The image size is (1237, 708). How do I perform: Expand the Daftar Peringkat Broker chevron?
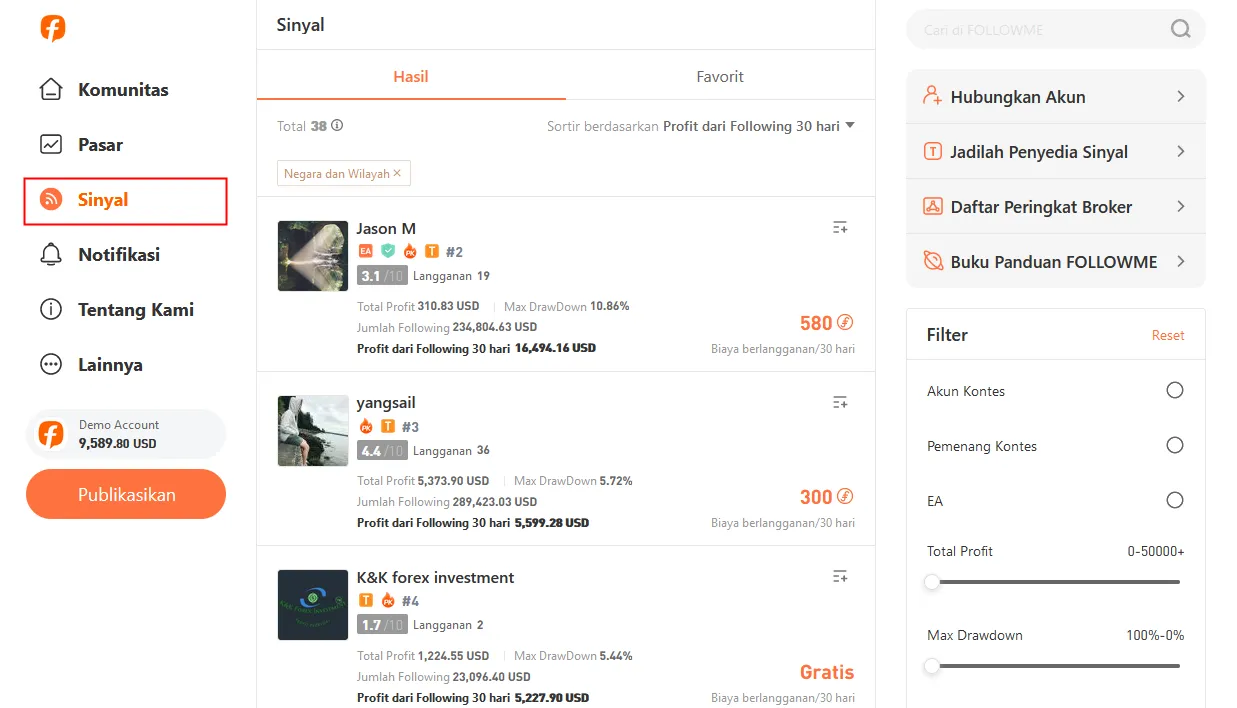(1181, 207)
